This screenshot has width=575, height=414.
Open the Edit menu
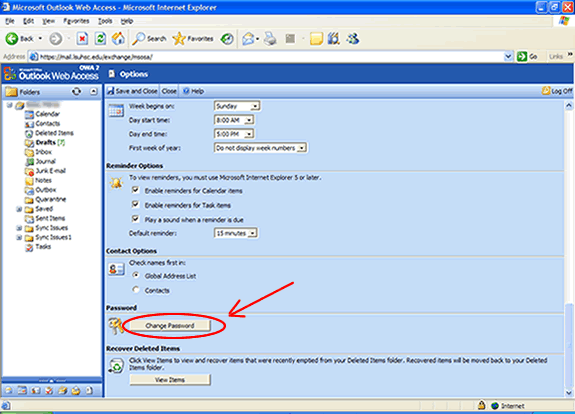pos(28,21)
